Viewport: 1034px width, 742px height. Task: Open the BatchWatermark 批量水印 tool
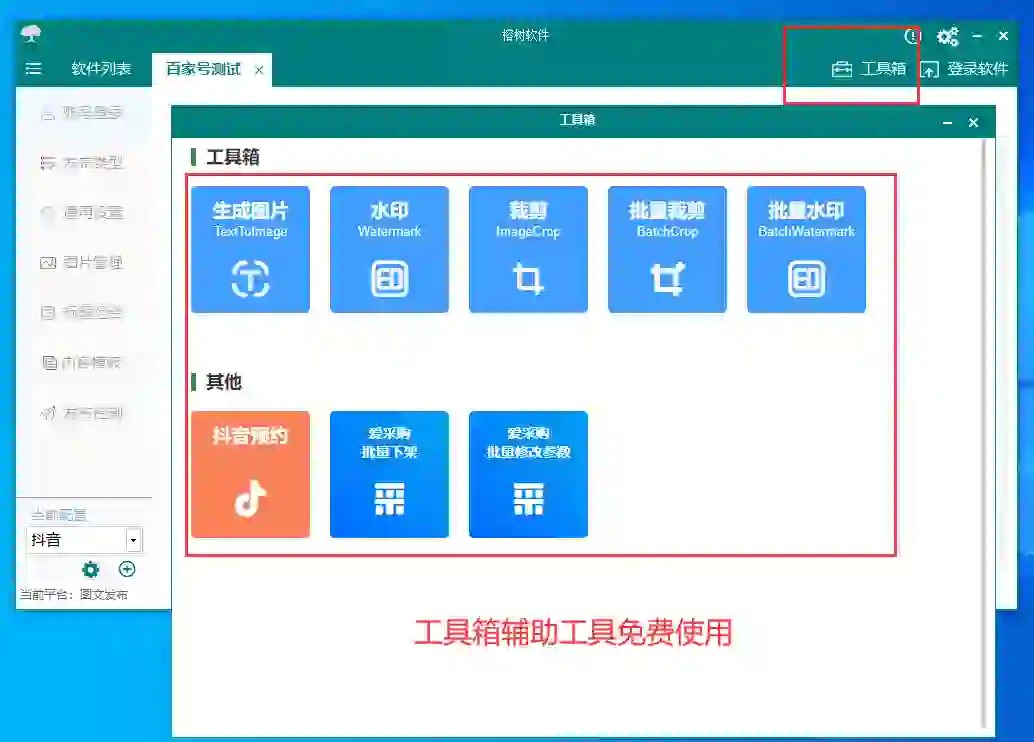pos(806,248)
